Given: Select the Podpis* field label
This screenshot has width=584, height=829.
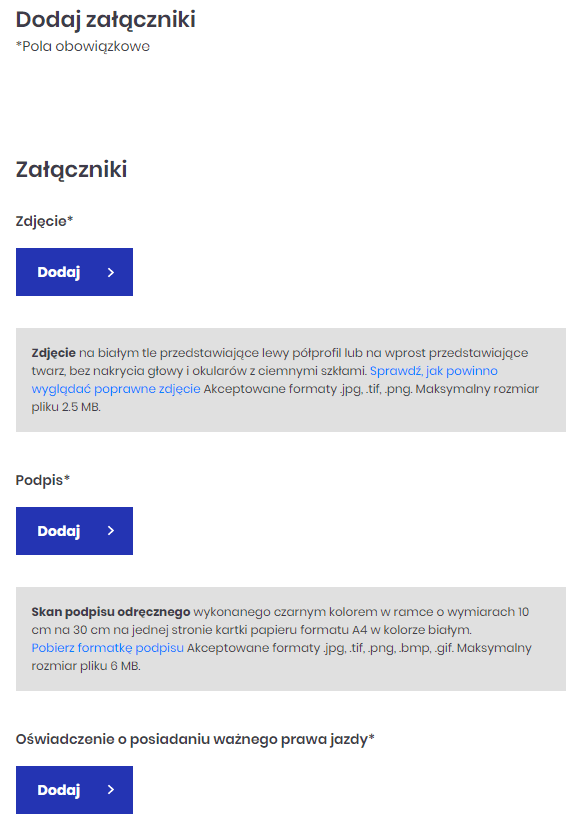Looking at the screenshot, I should [41, 480].
